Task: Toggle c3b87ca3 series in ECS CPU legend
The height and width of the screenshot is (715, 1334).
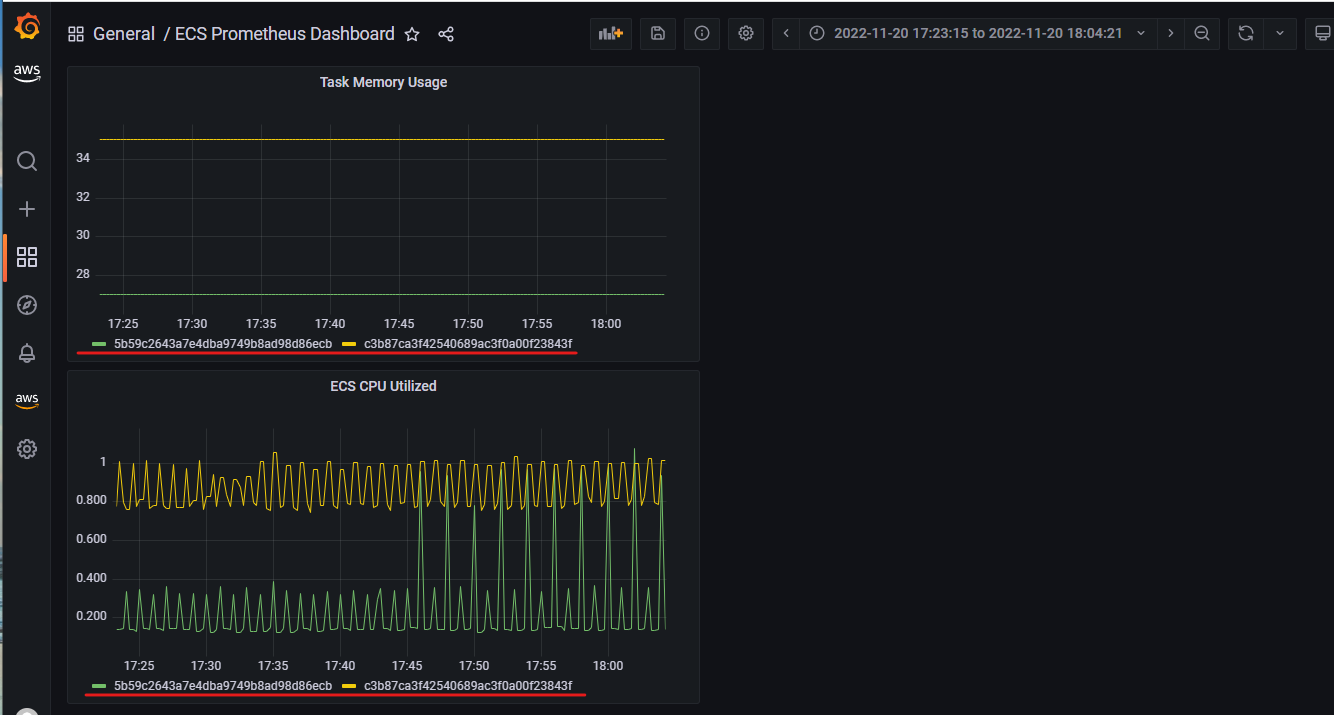Action: (468, 686)
